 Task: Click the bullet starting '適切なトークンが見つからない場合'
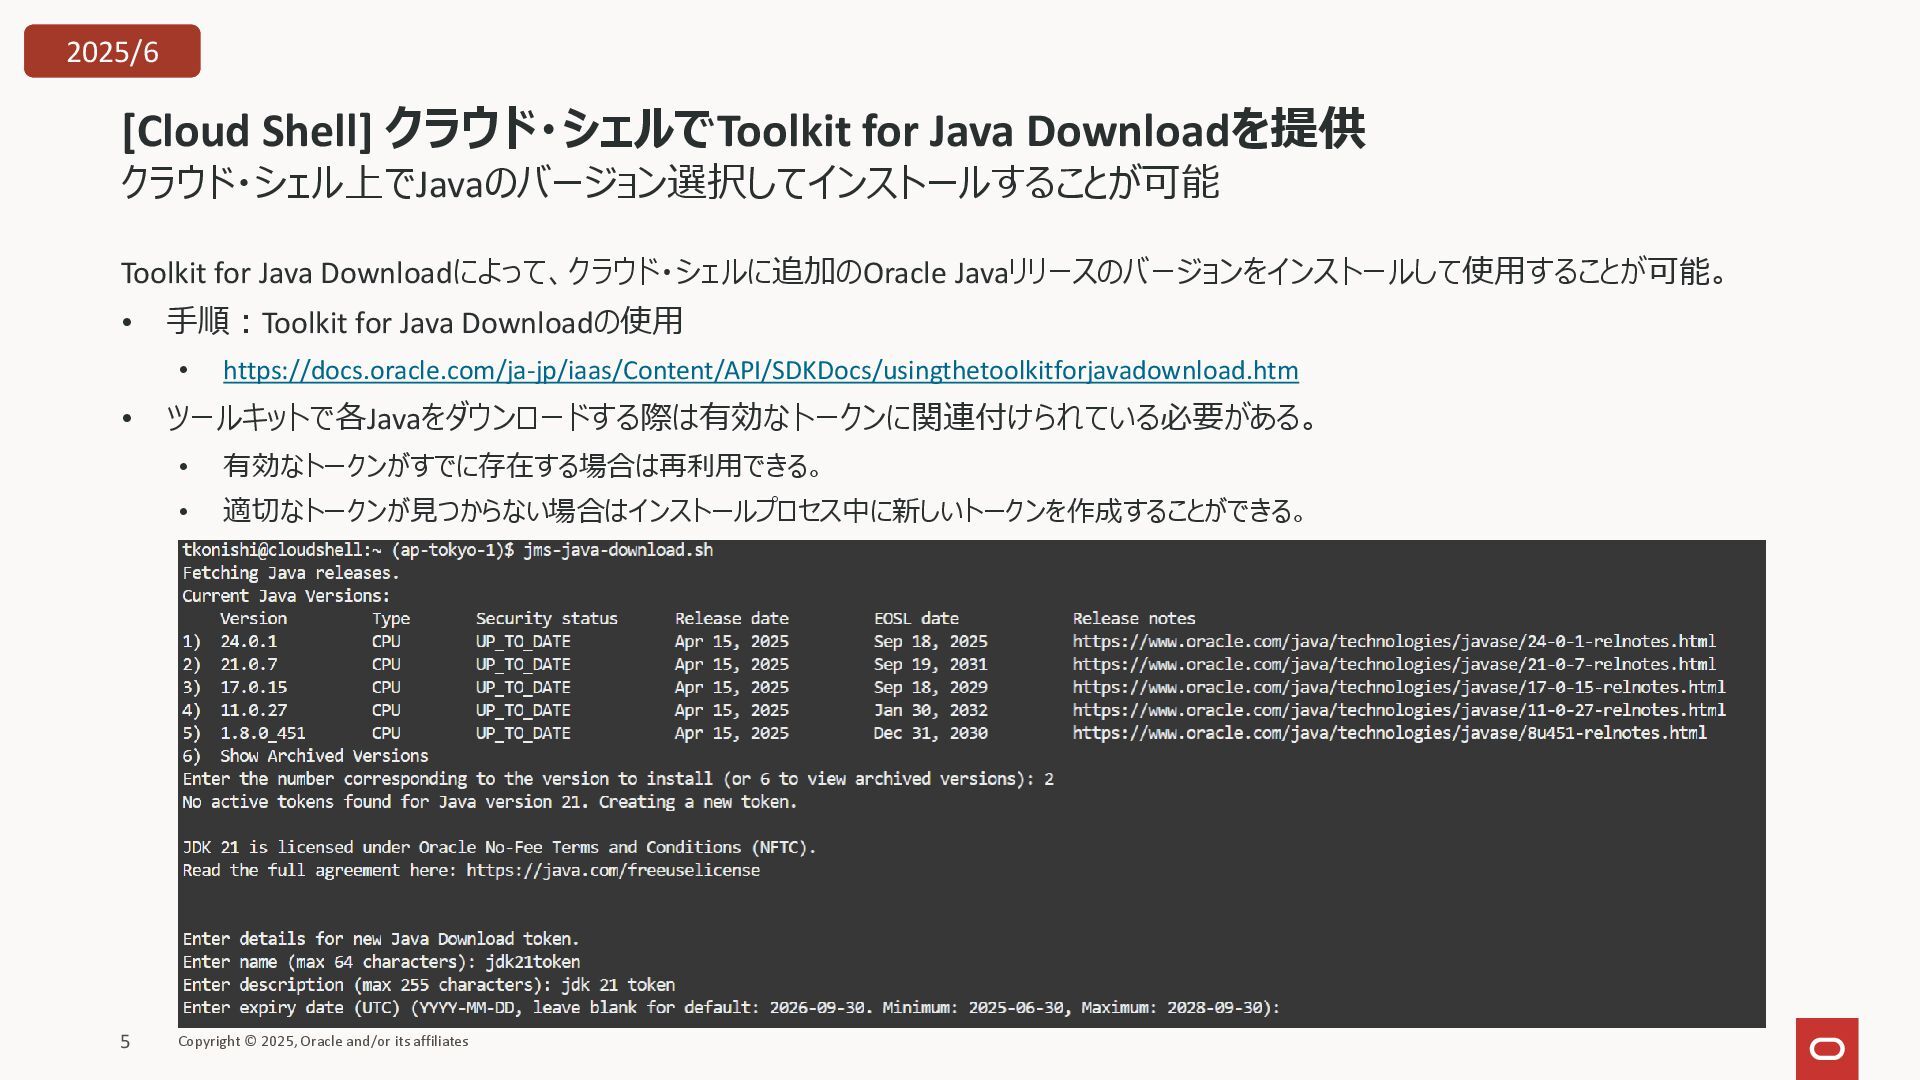(x=766, y=511)
